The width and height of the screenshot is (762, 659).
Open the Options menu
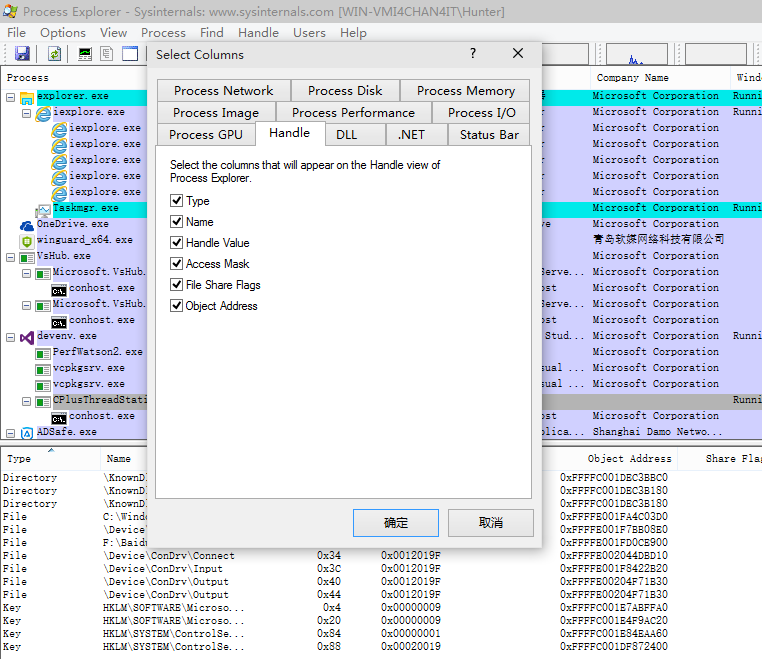click(x=63, y=33)
